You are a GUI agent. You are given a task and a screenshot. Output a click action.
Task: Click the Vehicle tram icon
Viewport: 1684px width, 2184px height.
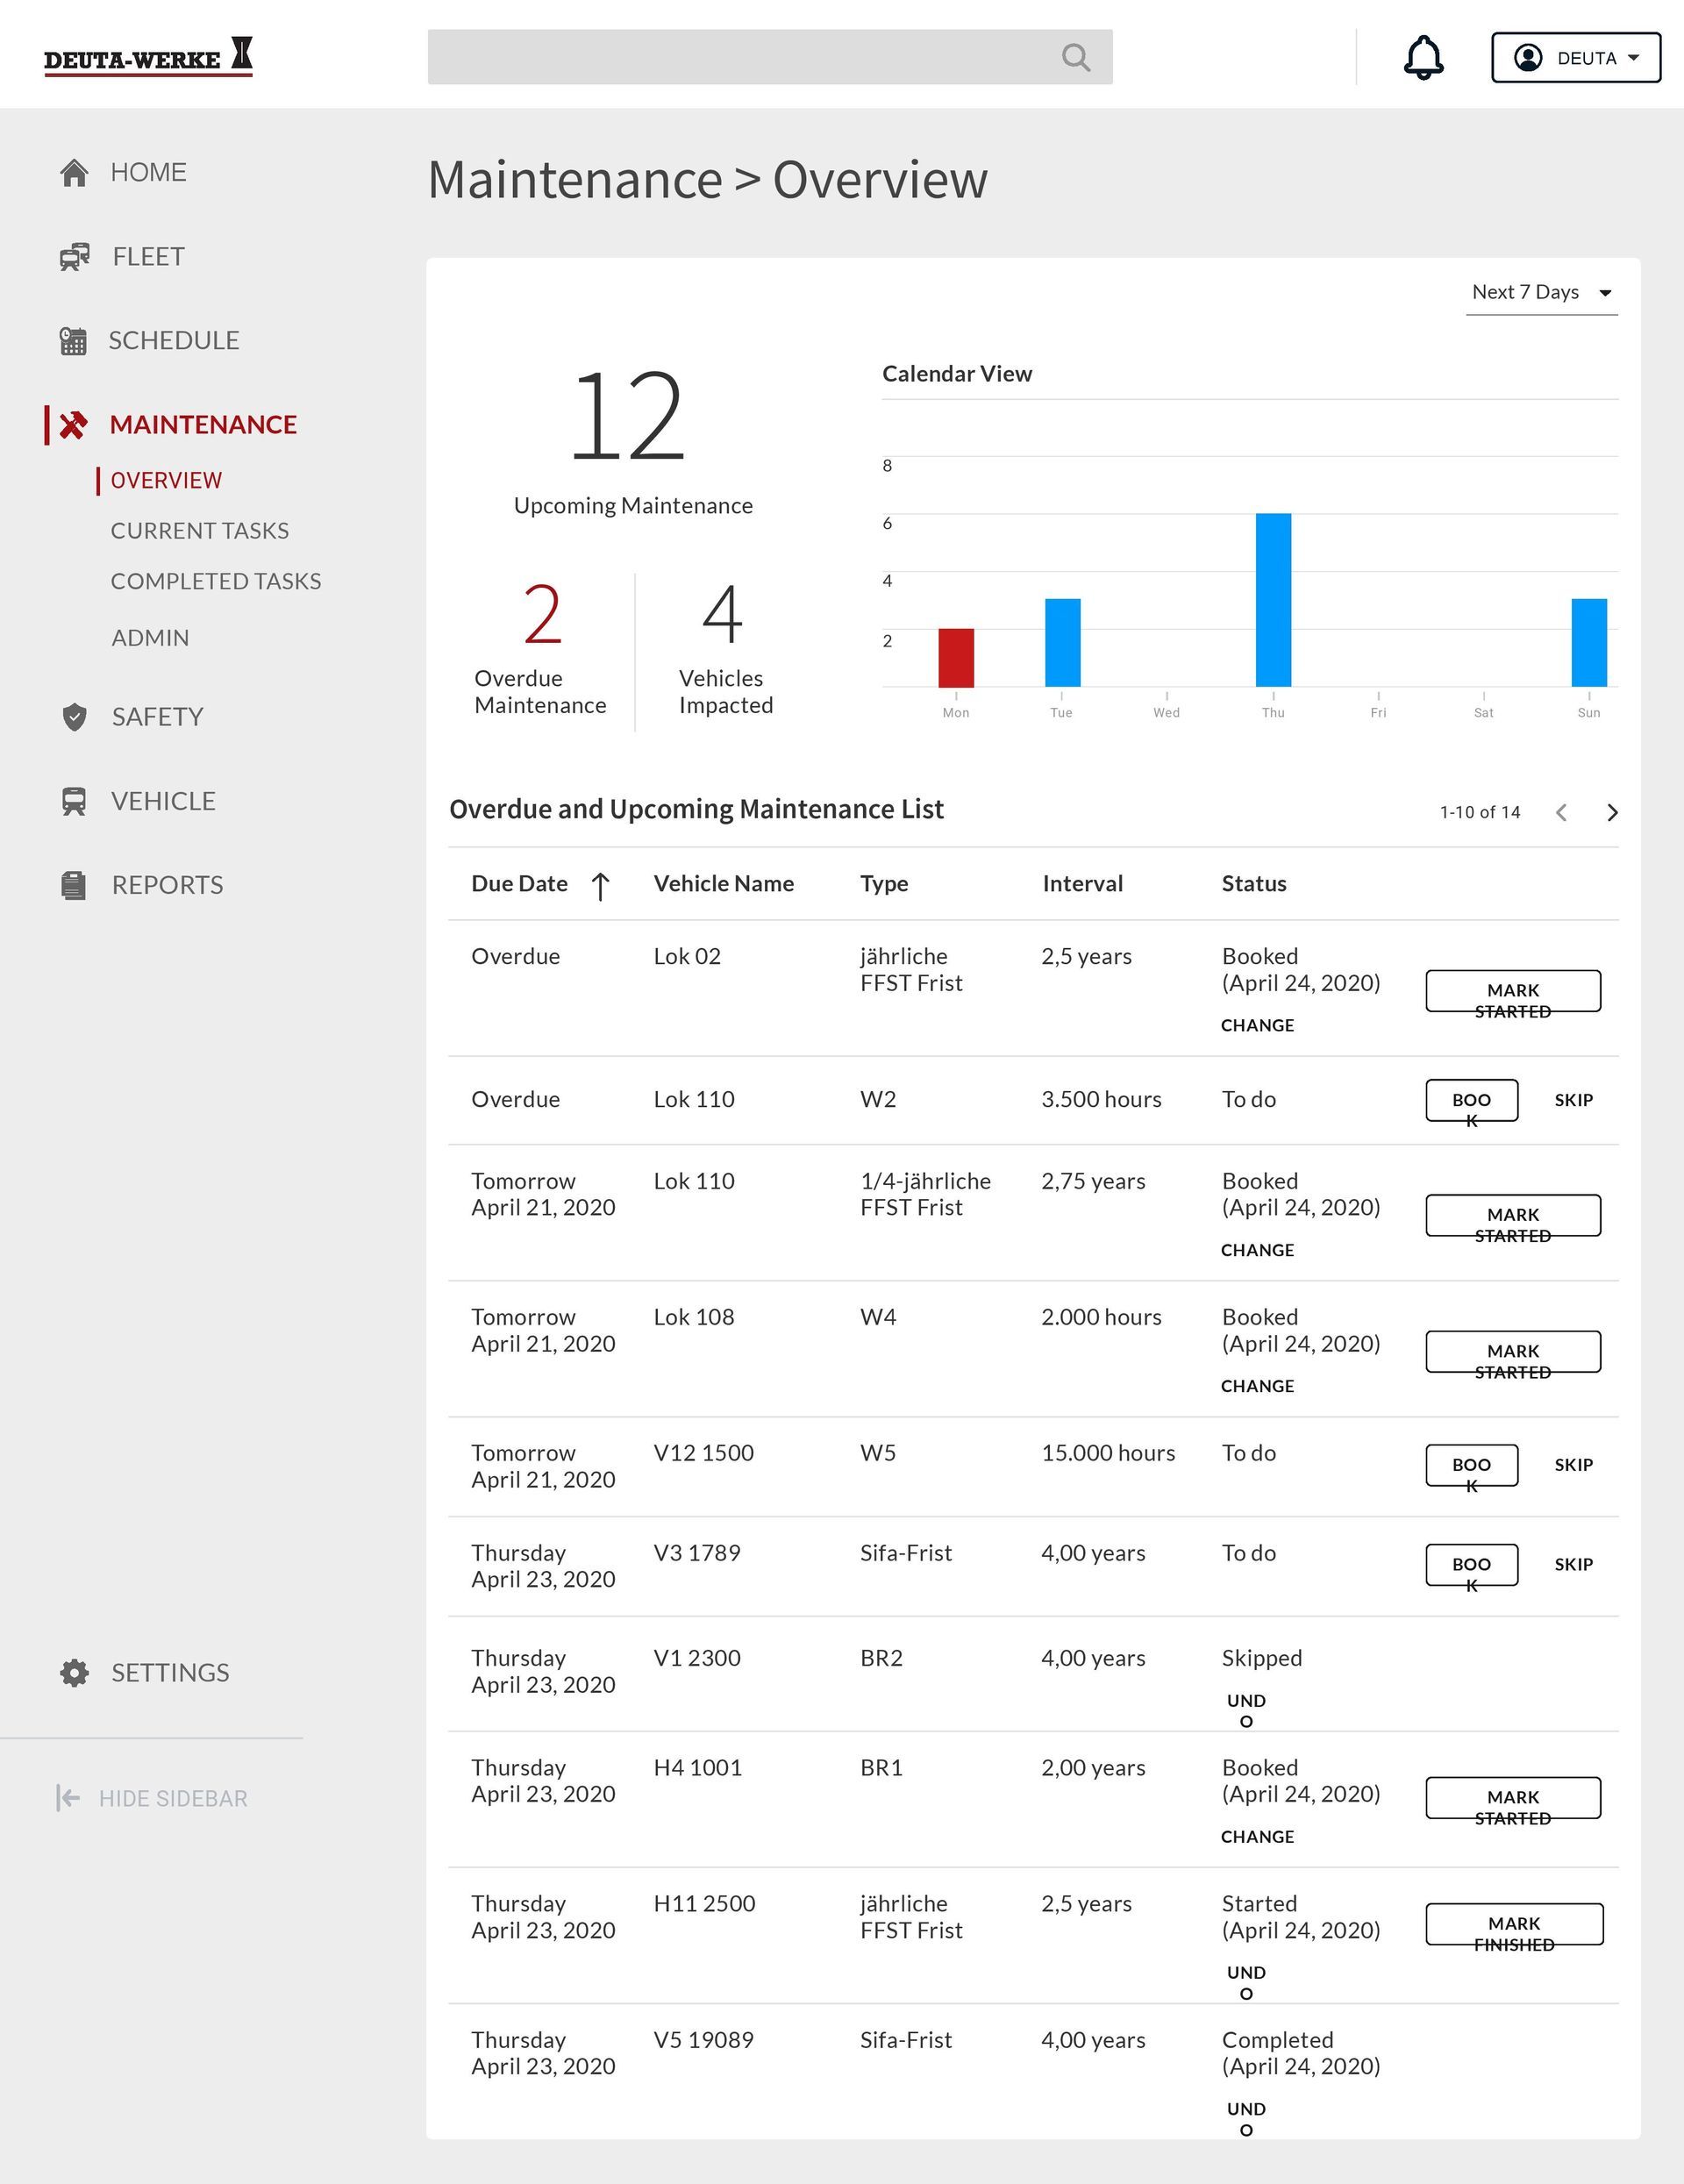tap(74, 801)
